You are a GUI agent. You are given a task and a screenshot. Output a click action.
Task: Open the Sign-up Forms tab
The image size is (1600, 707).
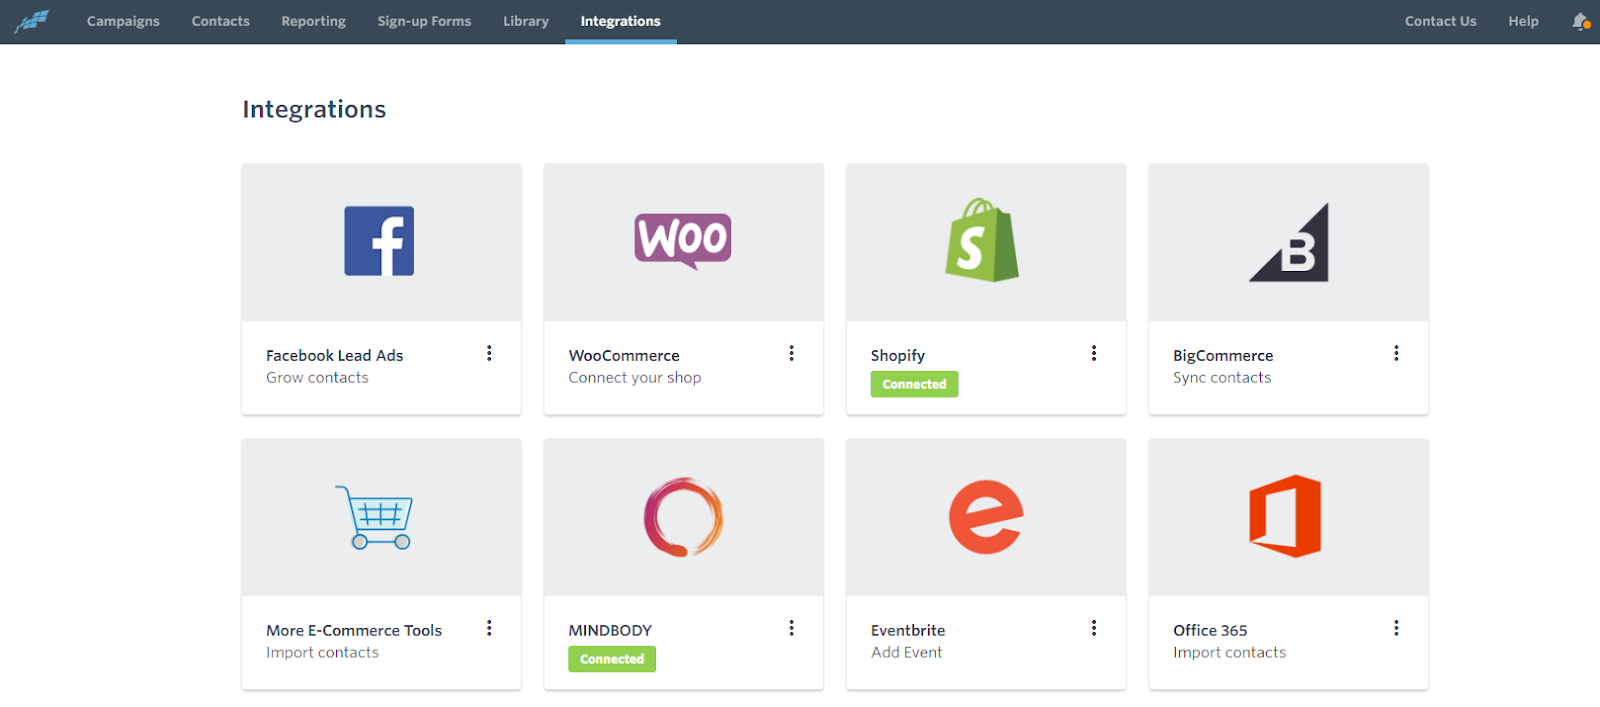coord(424,21)
